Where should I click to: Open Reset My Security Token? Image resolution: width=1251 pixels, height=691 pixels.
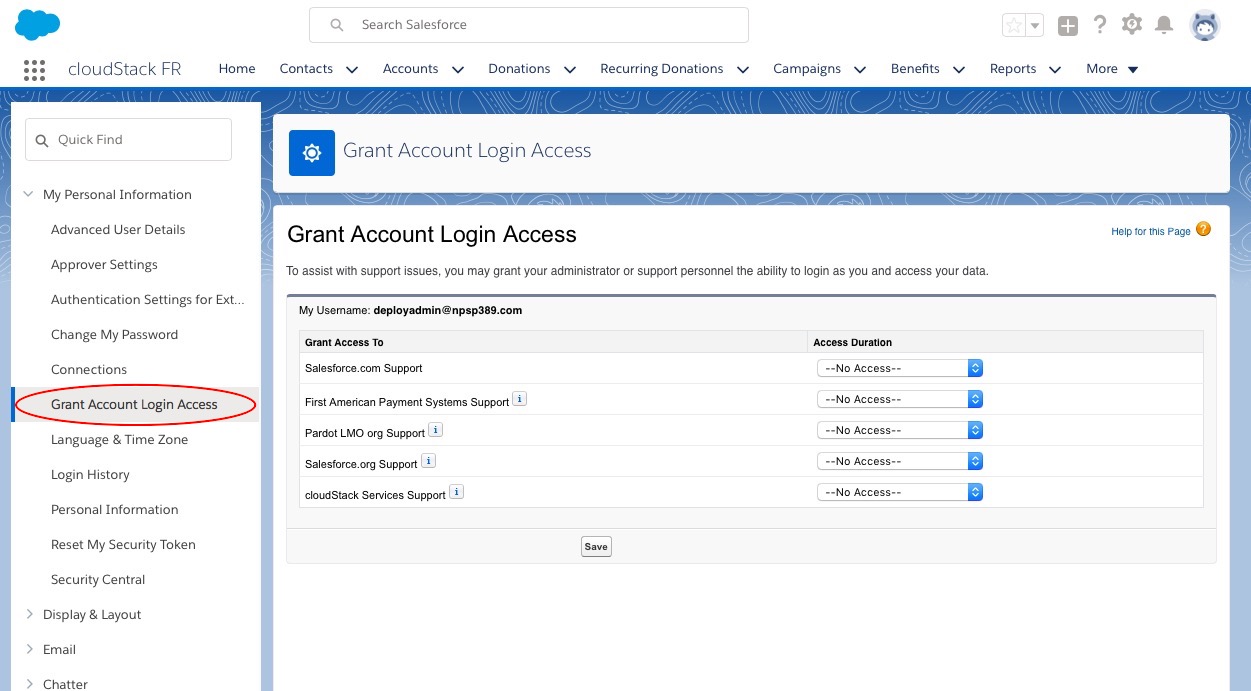click(x=123, y=545)
